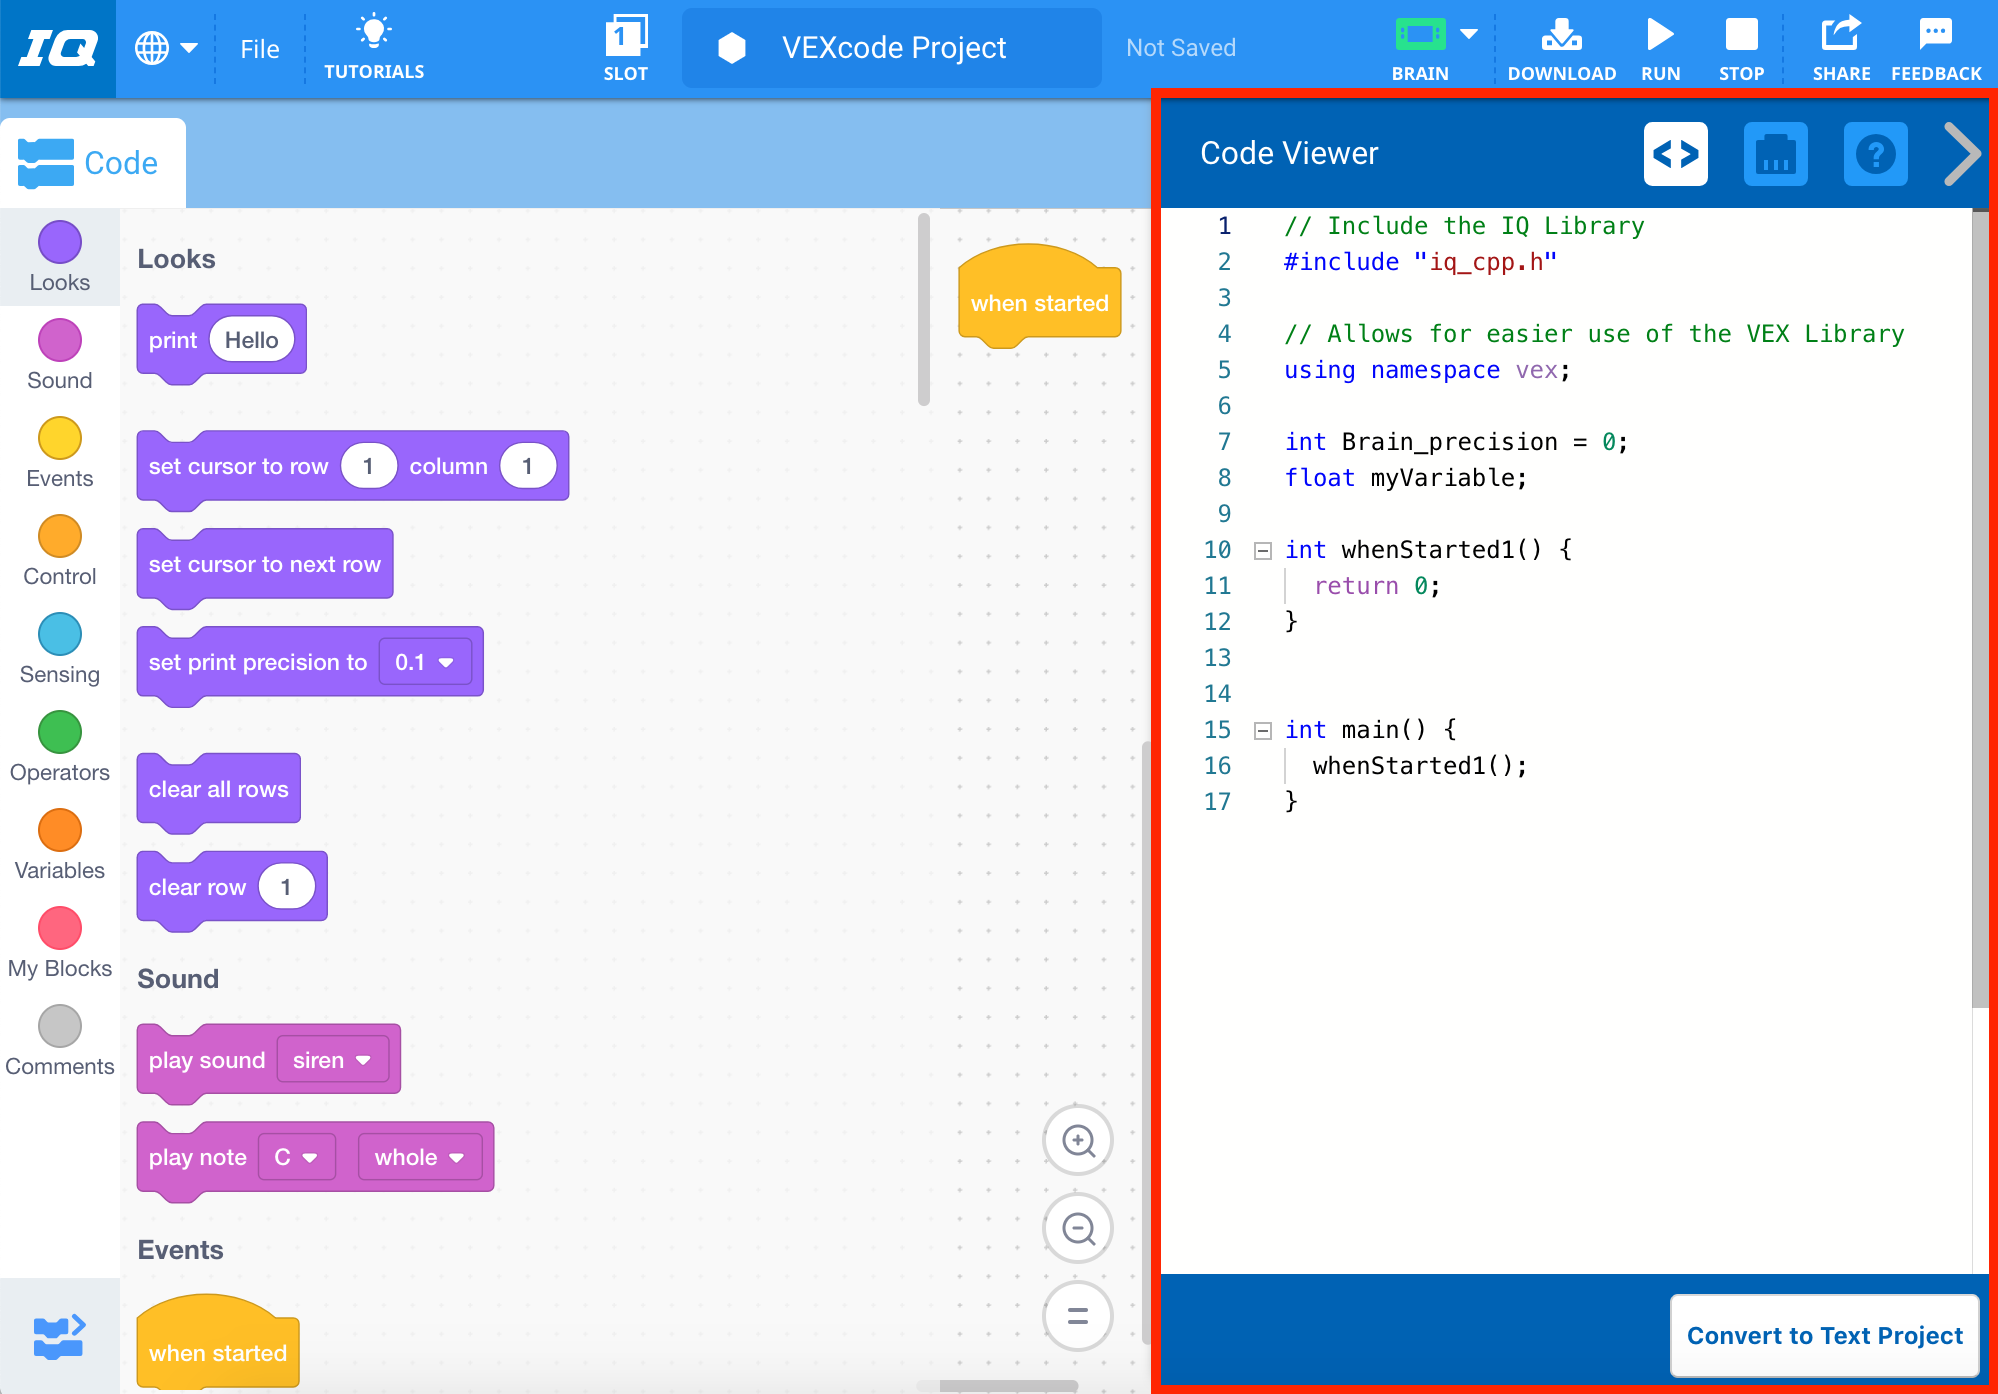Click Convert to Text Project
1998x1394 pixels.
click(1824, 1335)
